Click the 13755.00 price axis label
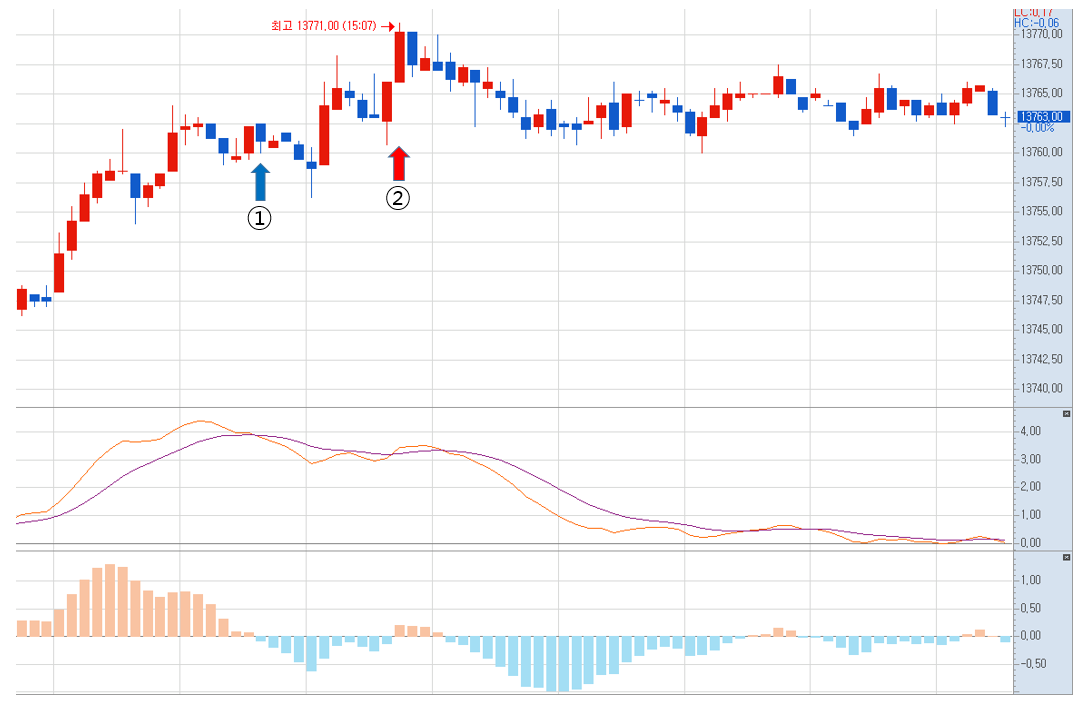This screenshot has width=1085, height=706. (1041, 211)
